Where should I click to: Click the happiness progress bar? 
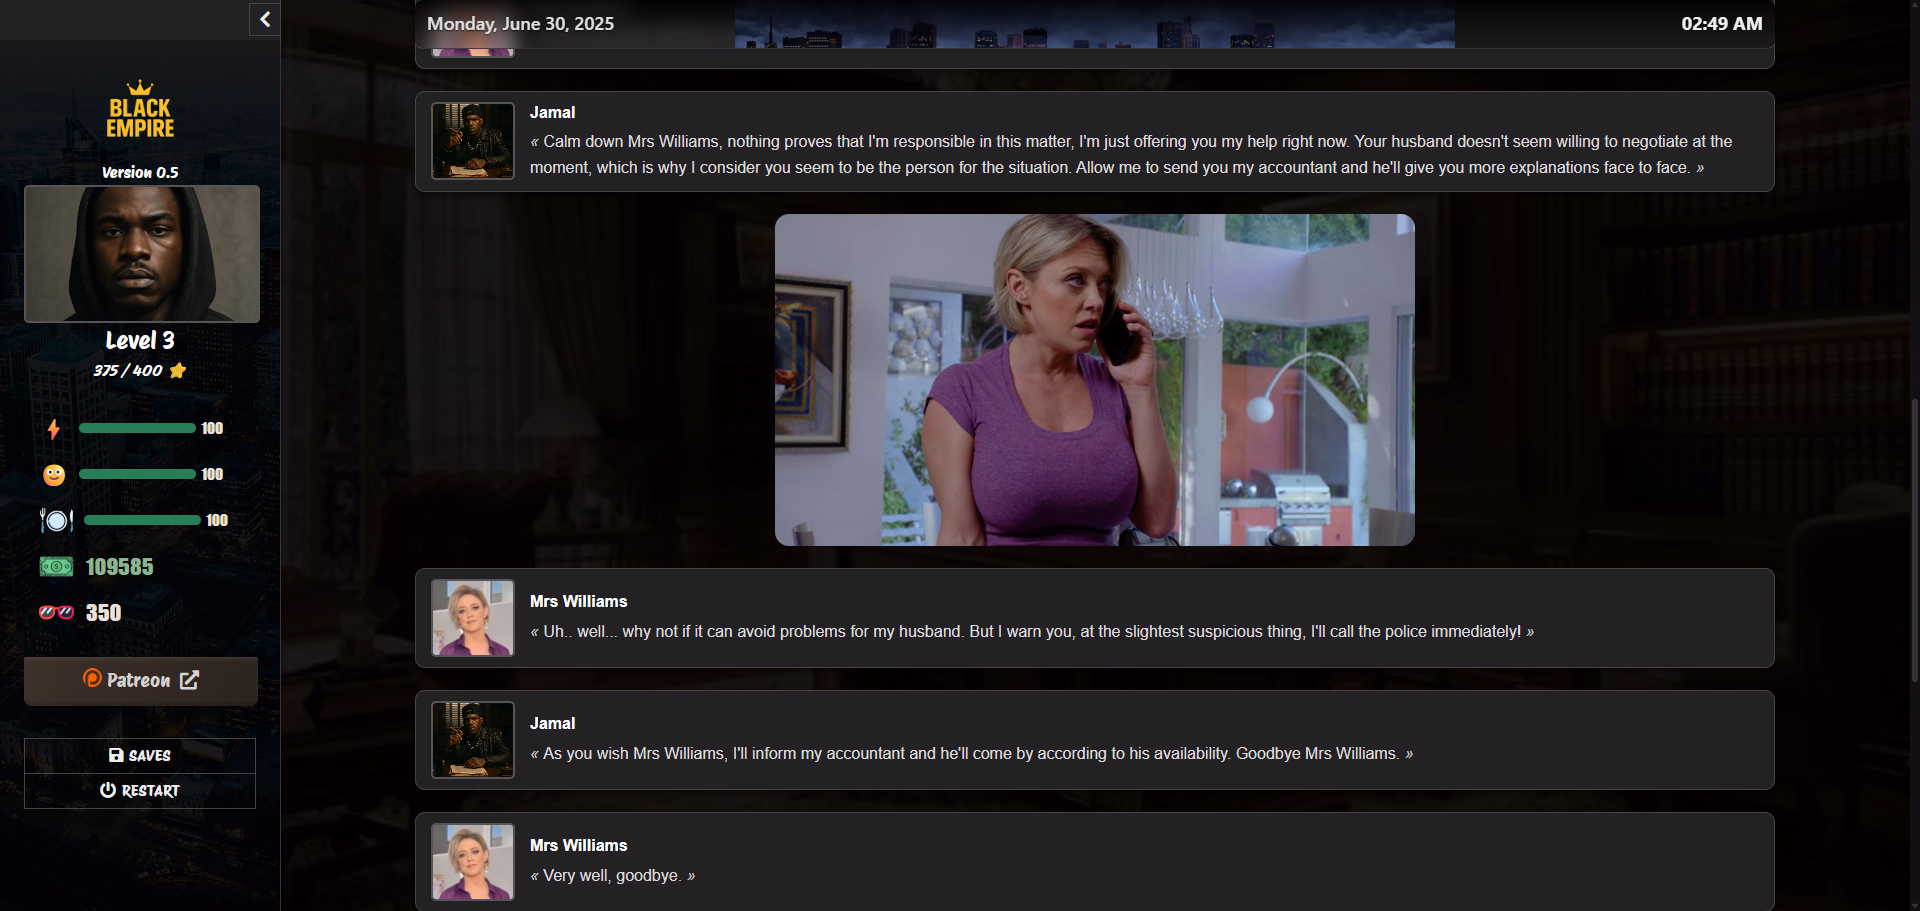coord(137,474)
